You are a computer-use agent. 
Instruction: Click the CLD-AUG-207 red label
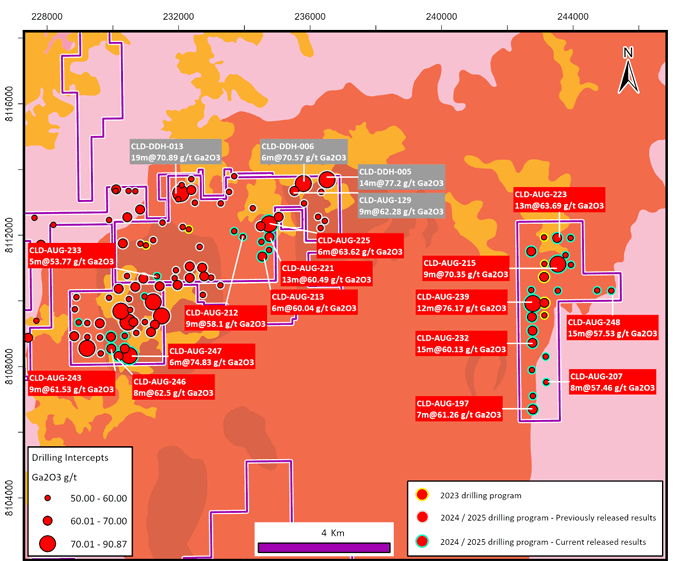tap(612, 381)
